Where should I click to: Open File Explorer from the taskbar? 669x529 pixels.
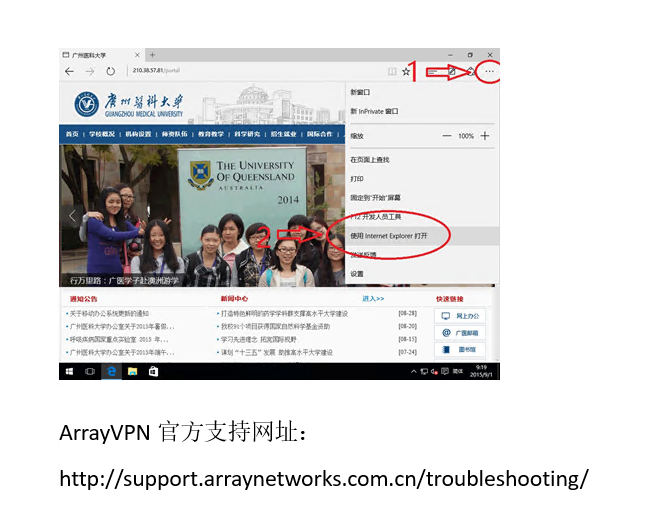click(x=133, y=371)
